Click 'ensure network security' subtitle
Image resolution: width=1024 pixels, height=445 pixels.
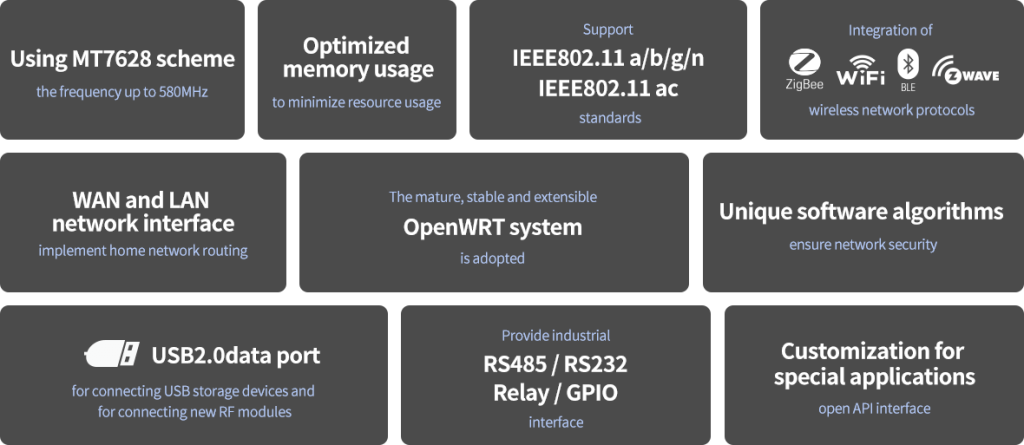click(x=862, y=244)
